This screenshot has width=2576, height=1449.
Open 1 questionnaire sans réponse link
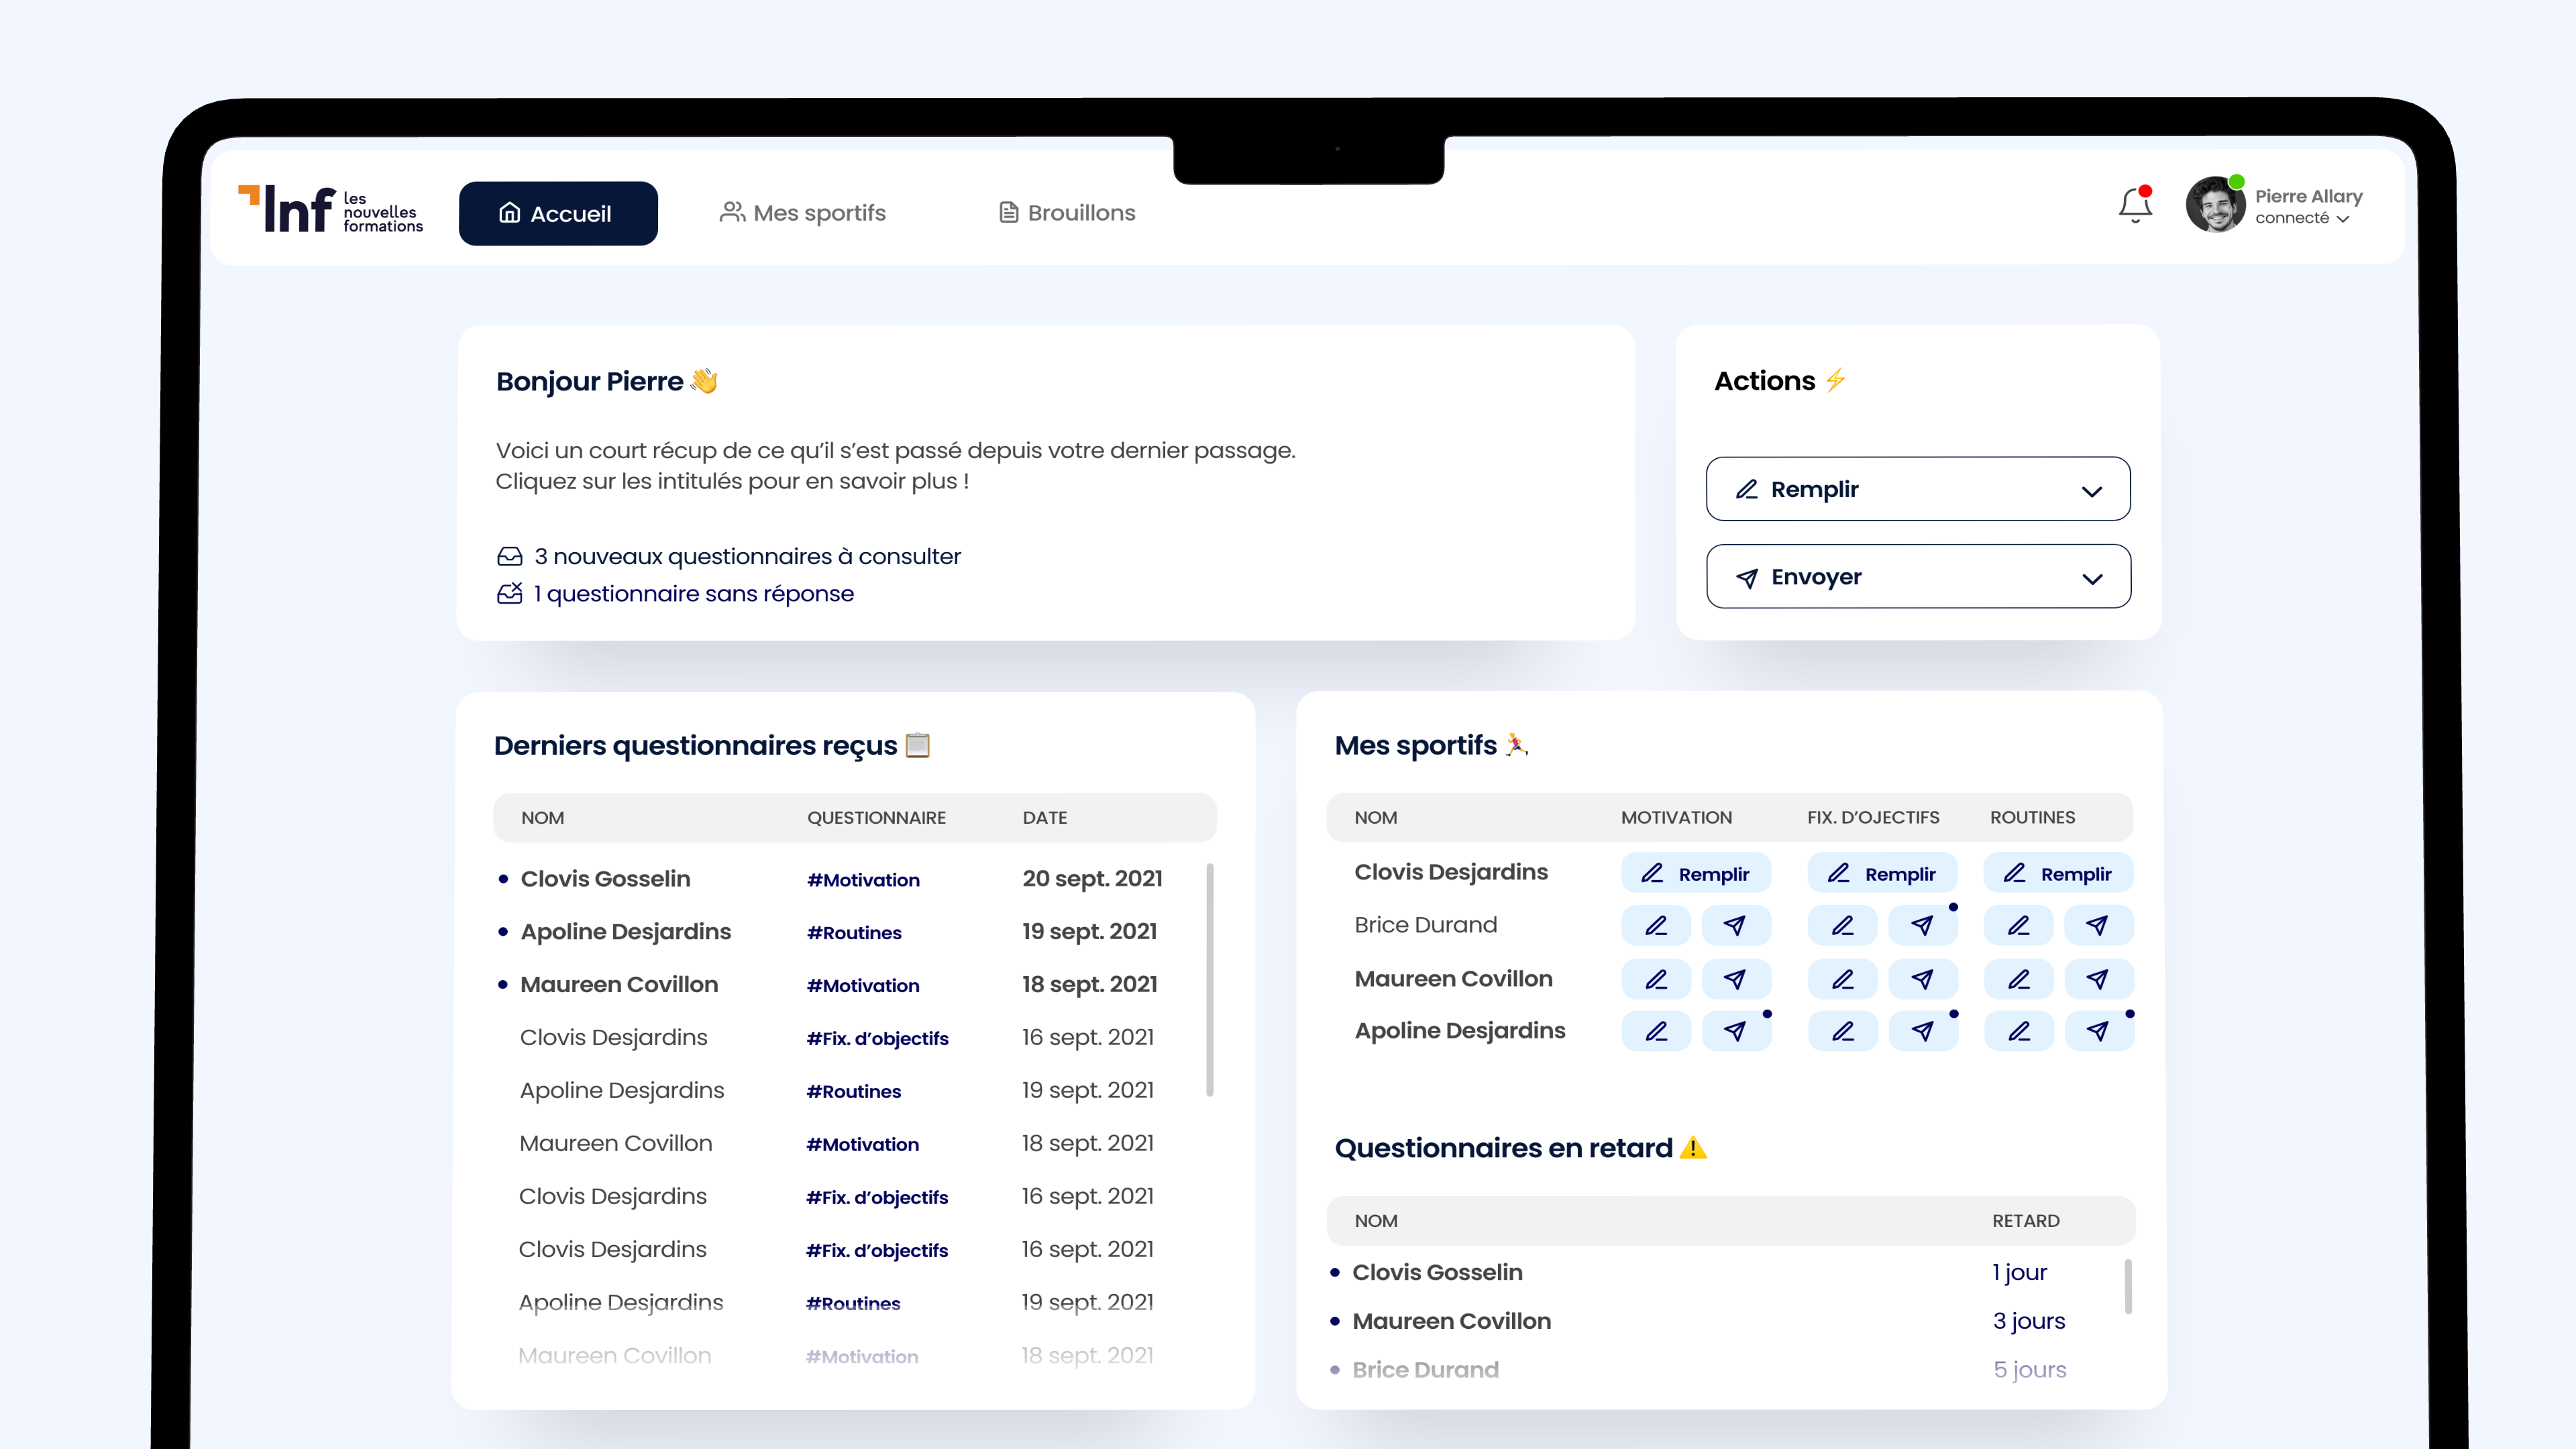tap(675, 594)
